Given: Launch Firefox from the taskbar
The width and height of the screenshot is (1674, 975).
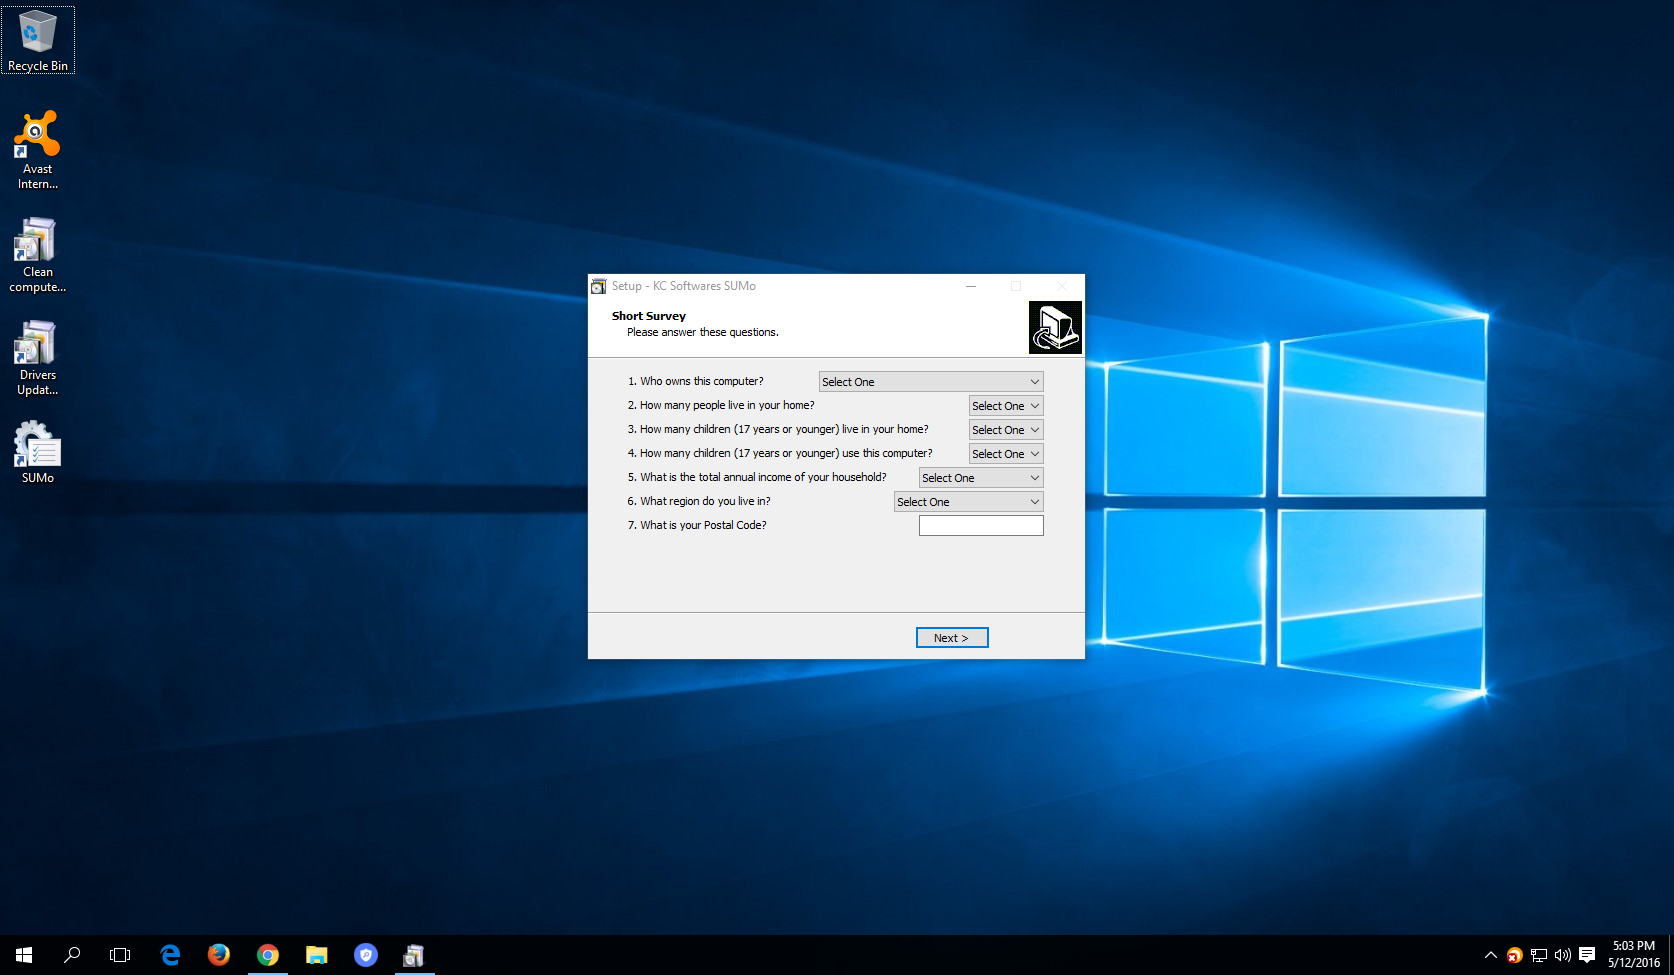Looking at the screenshot, I should click(218, 955).
